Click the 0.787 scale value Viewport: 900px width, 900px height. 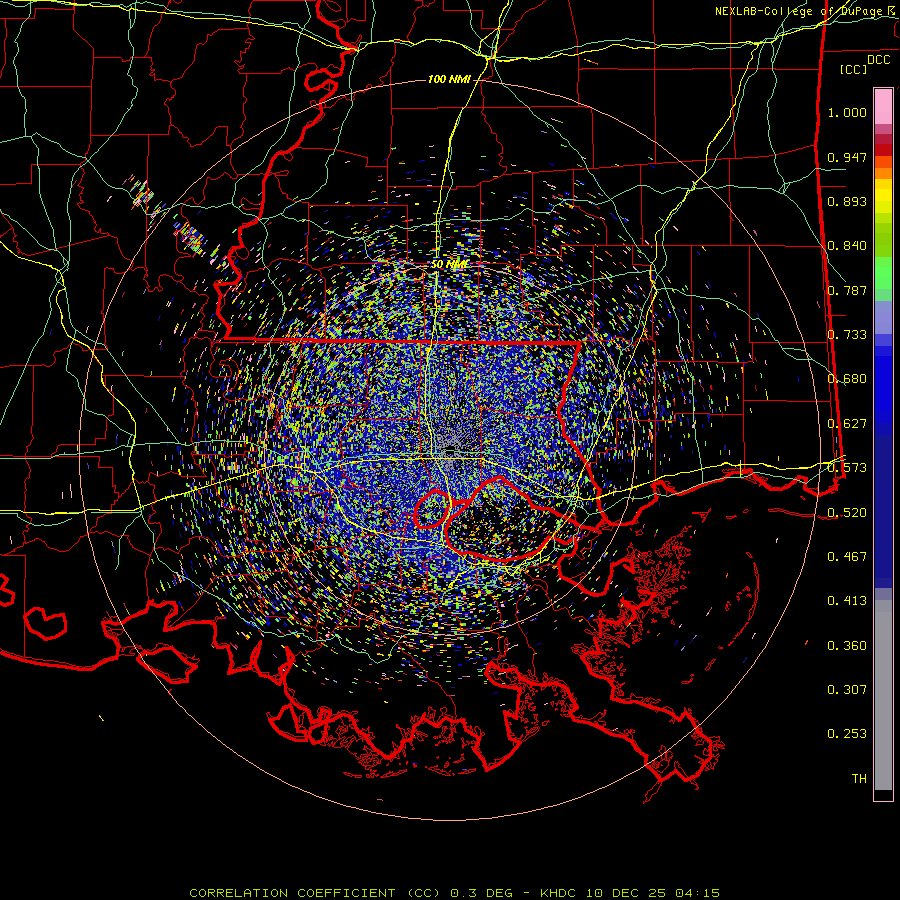point(847,290)
